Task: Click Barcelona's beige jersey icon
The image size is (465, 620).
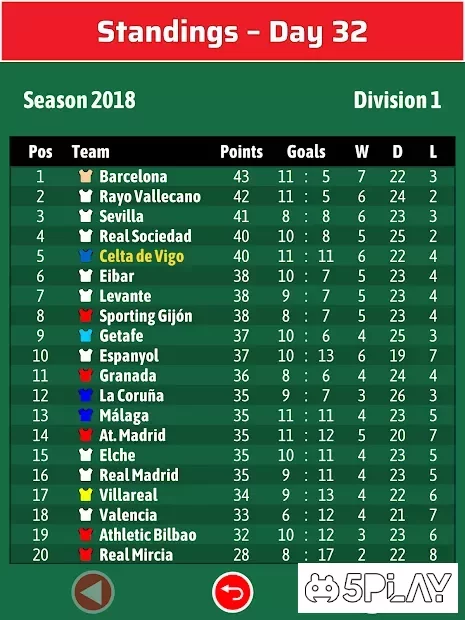Action: (85, 176)
